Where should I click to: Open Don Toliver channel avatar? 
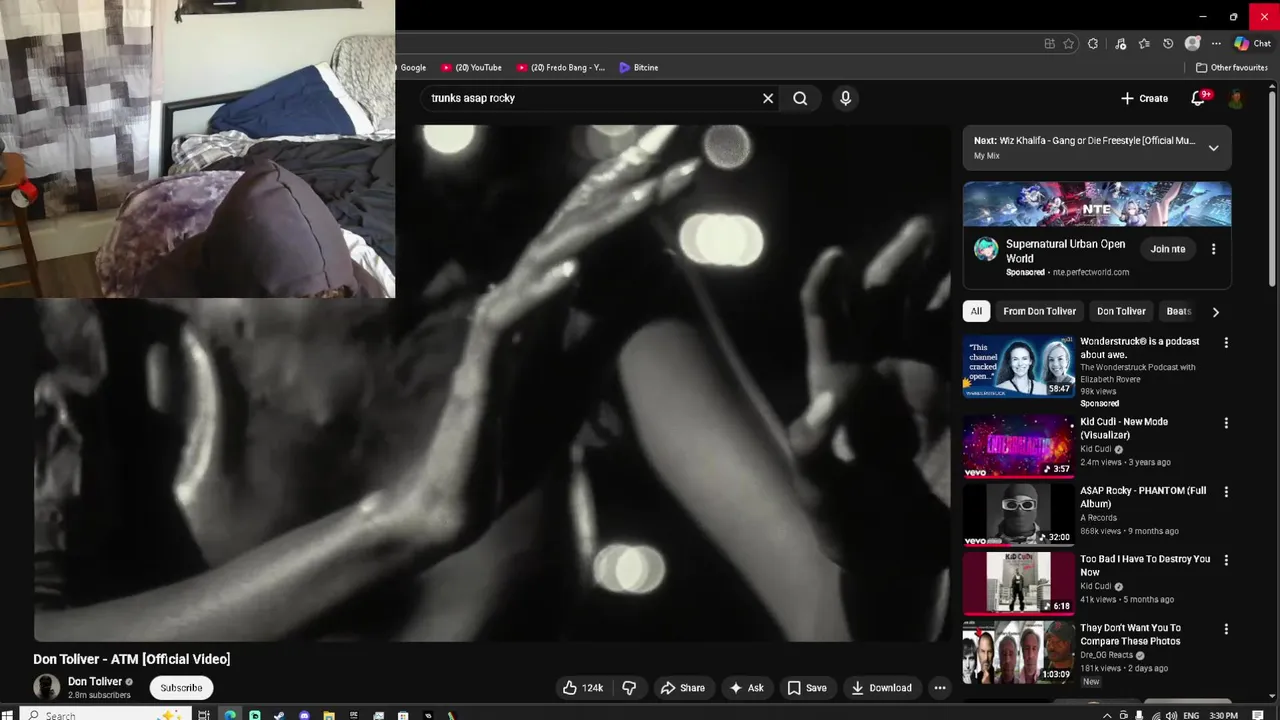tap(47, 687)
